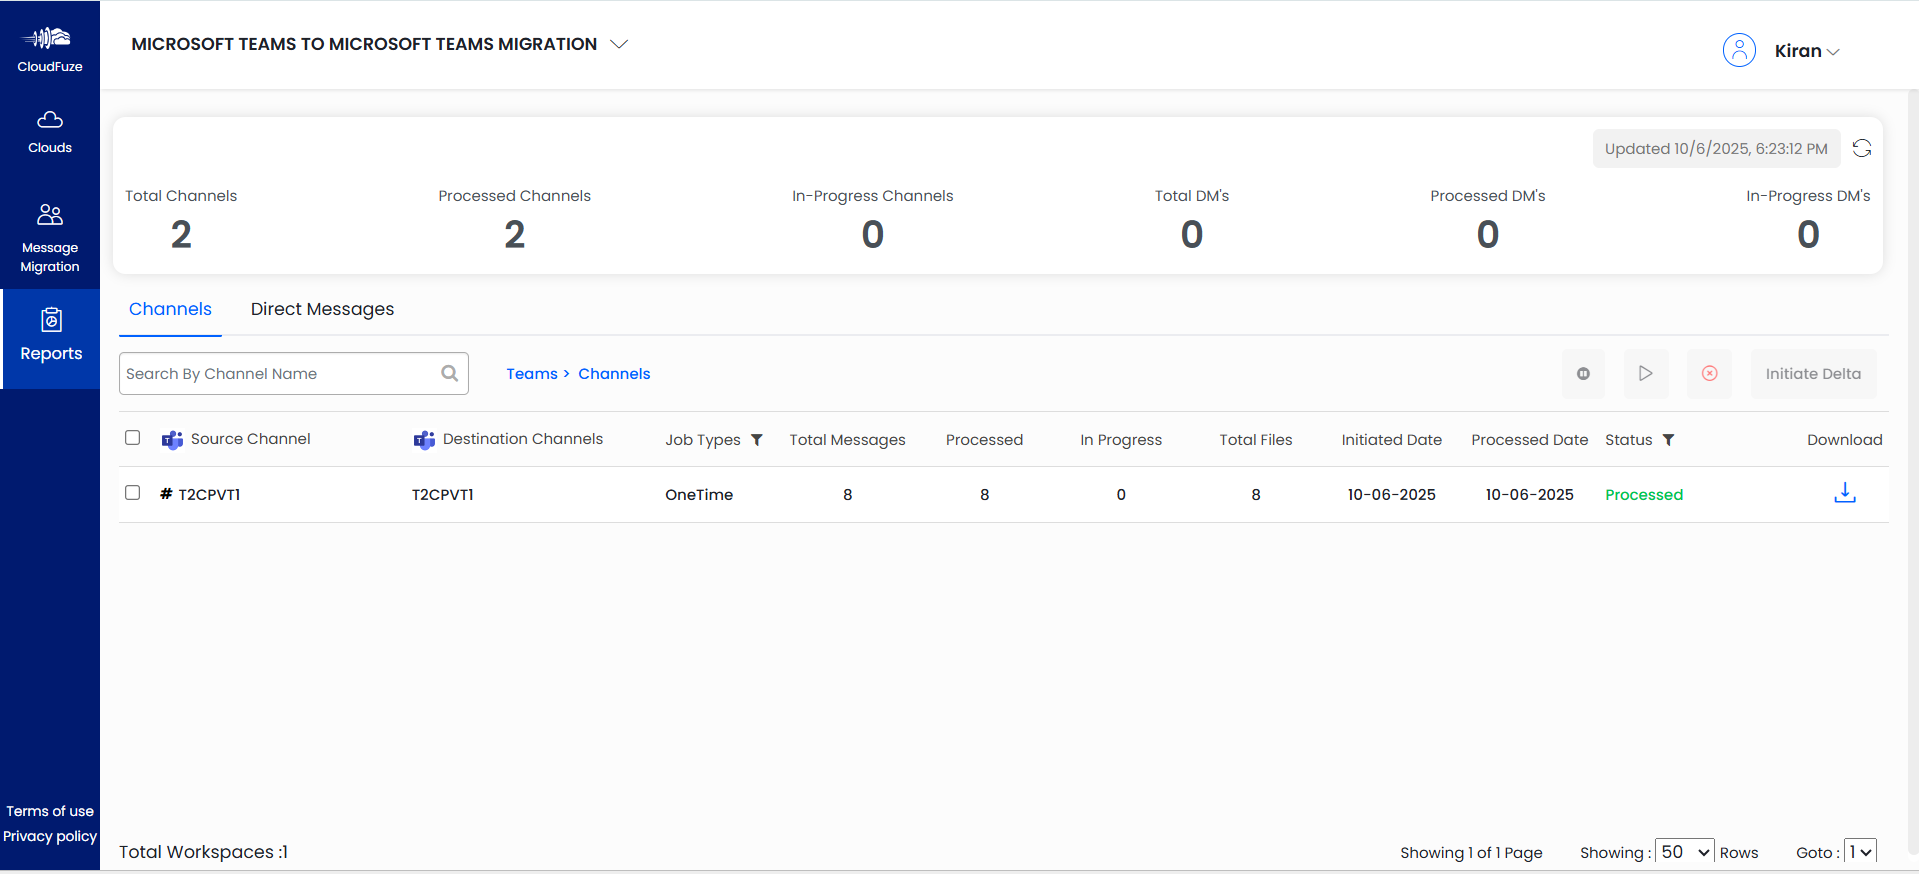Open the Clouds section in sidebar

(x=50, y=132)
